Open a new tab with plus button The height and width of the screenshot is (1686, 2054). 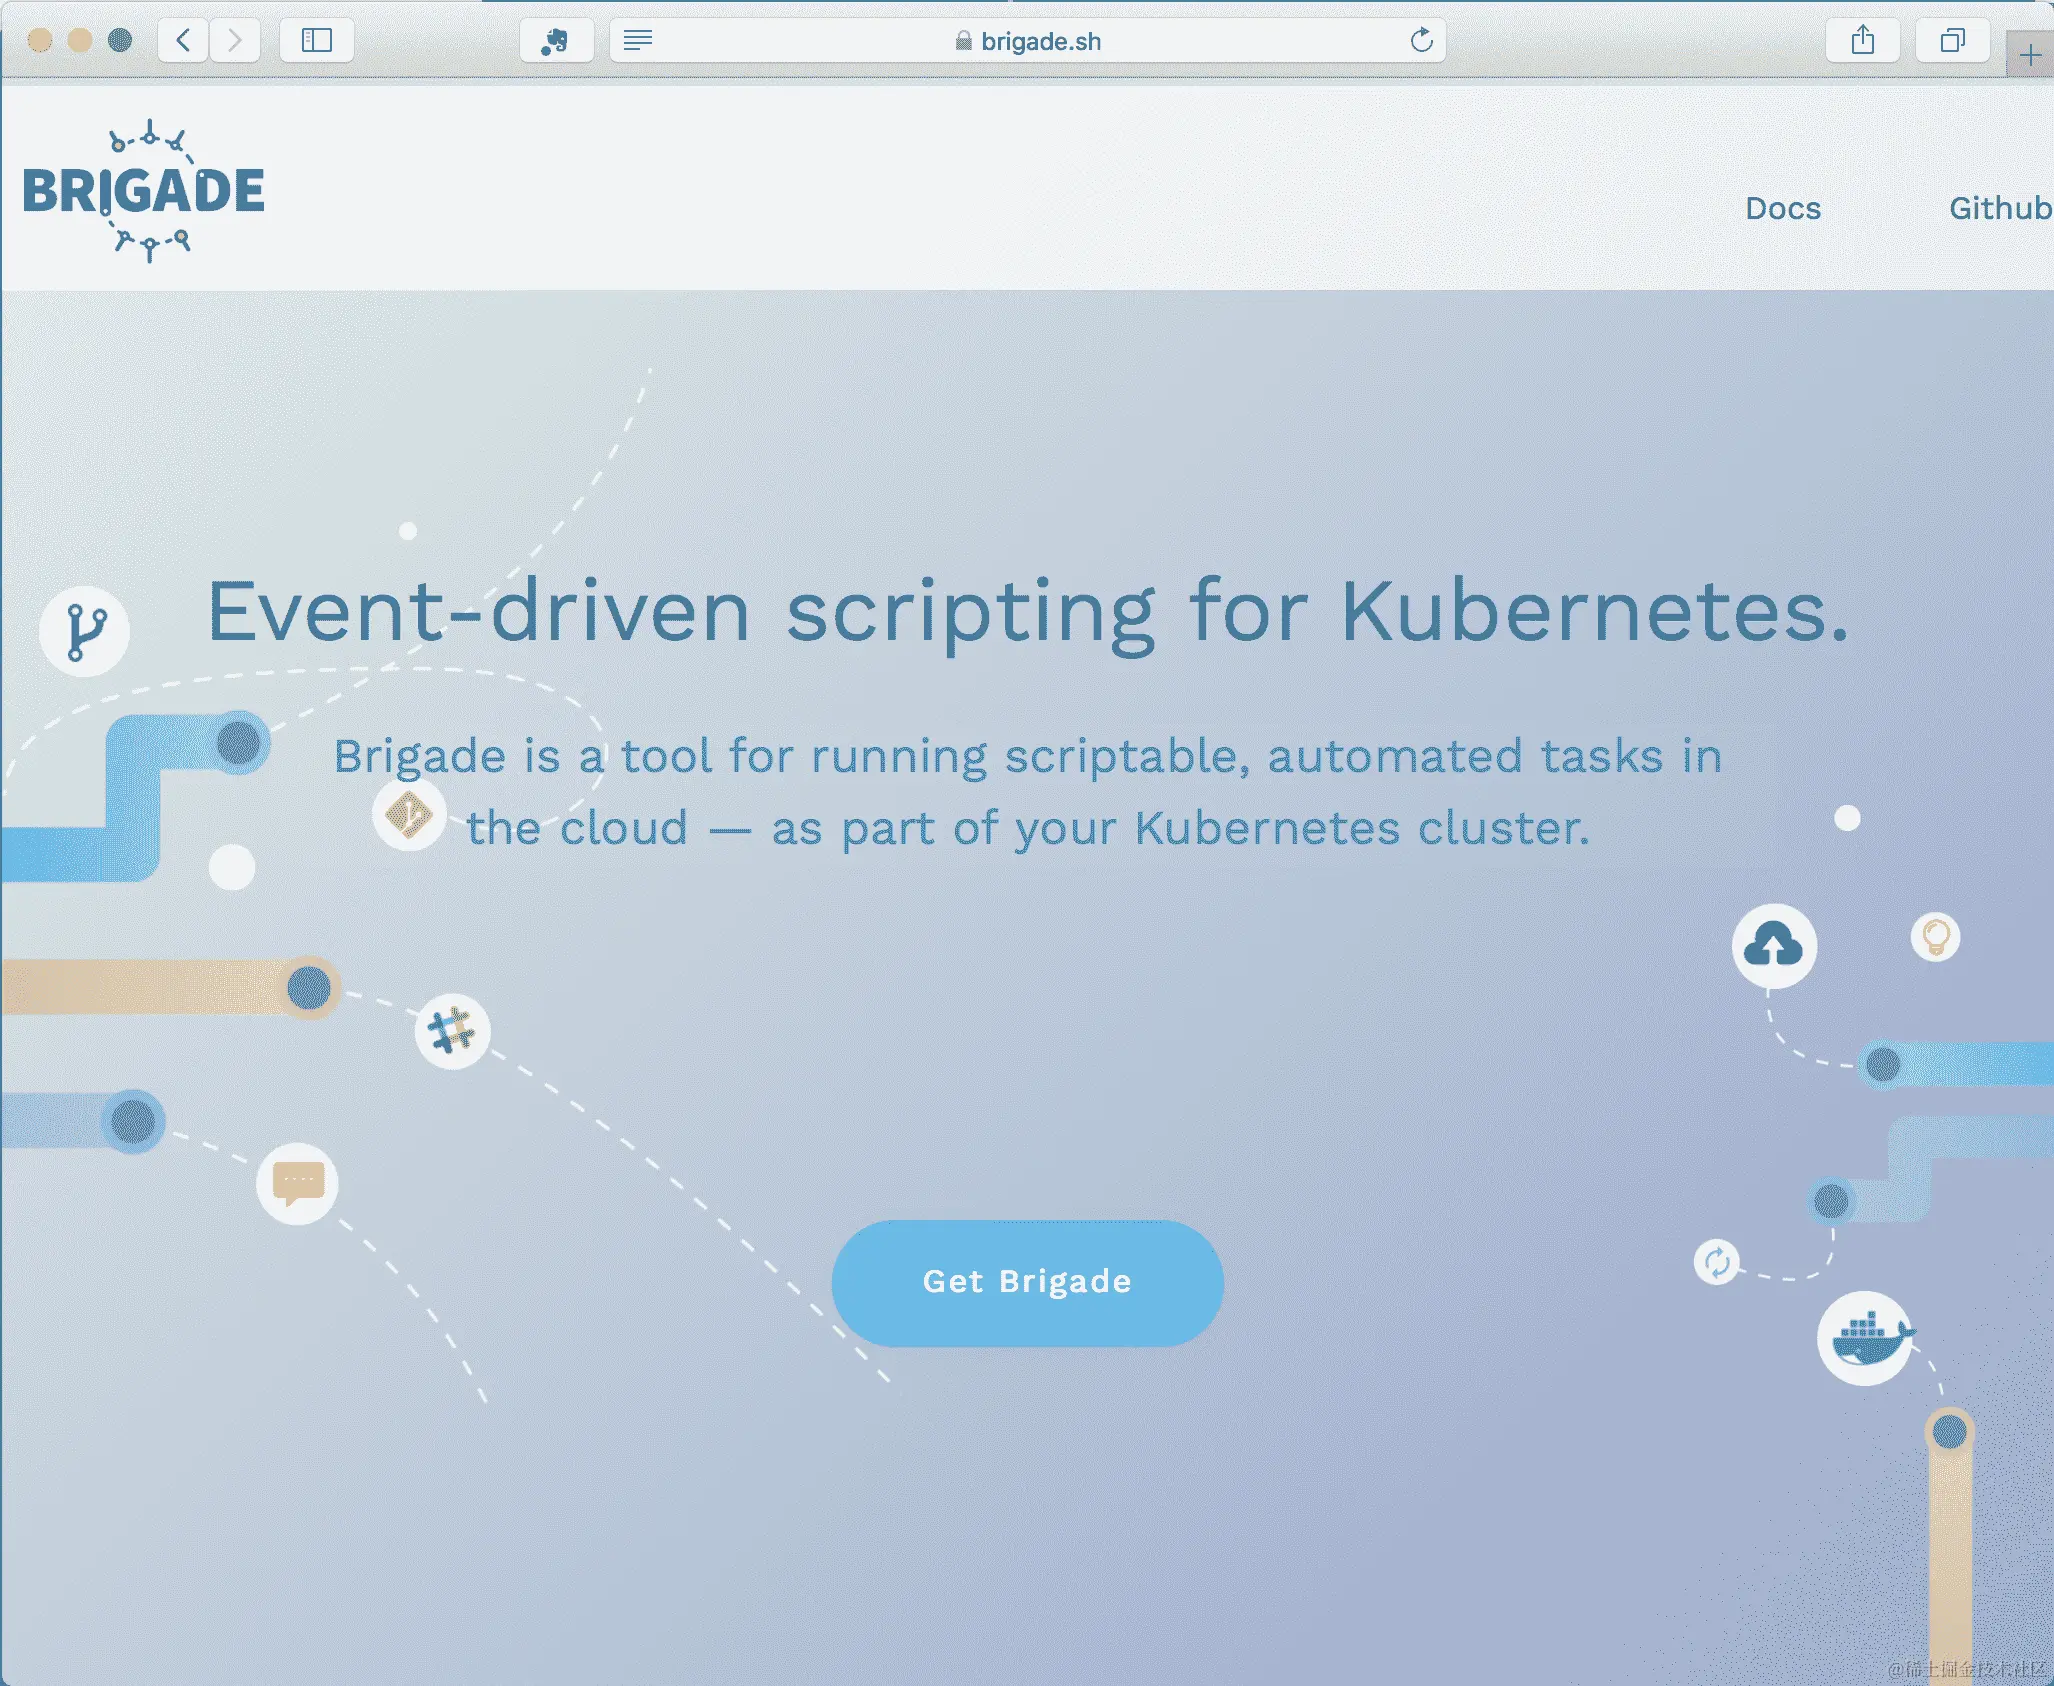click(x=2030, y=55)
